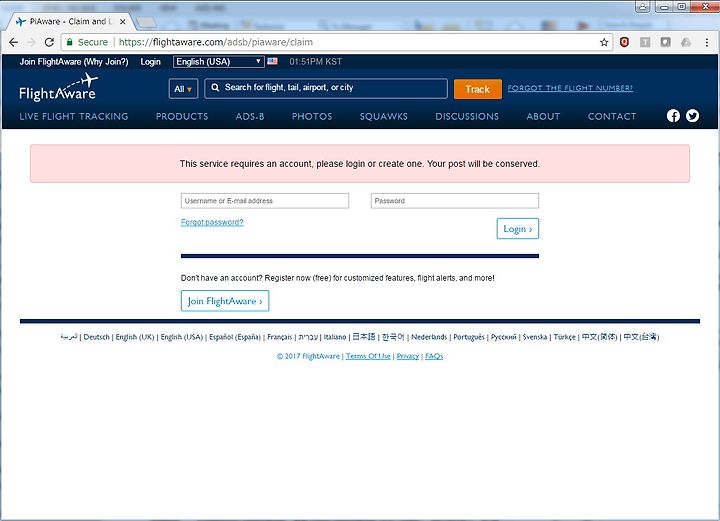Close the PiAware browser tab

click(x=123, y=22)
